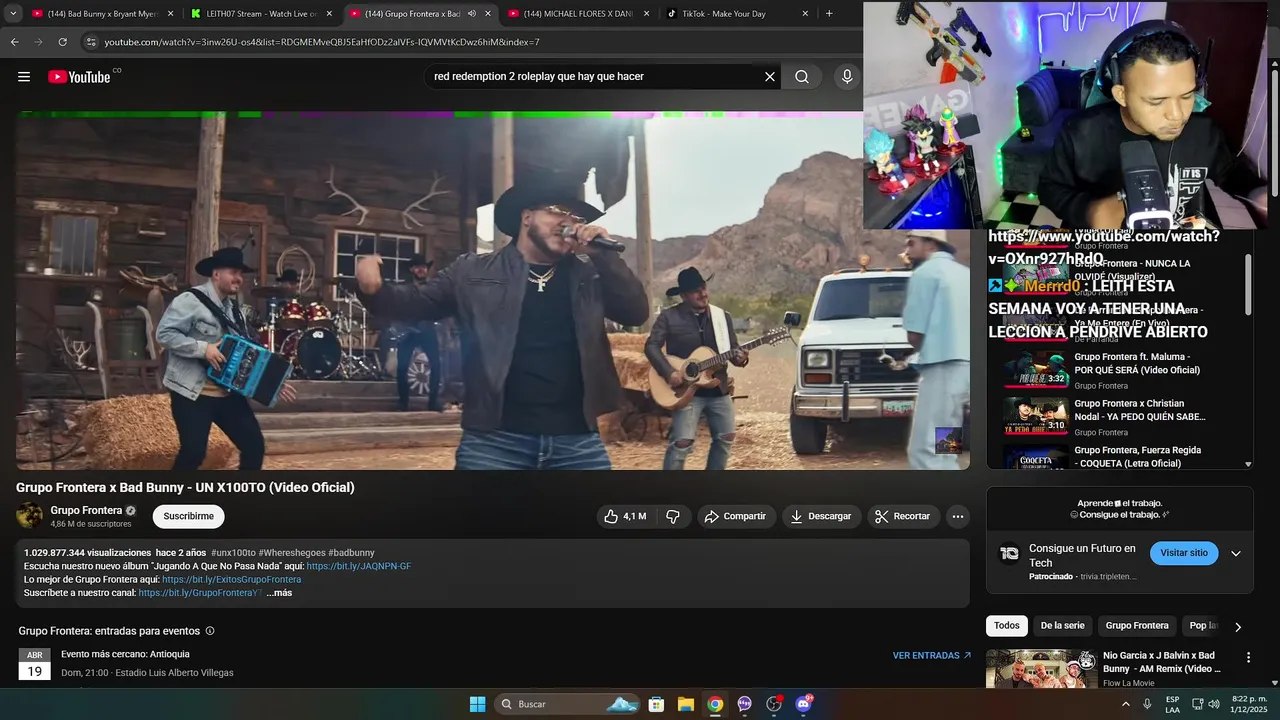Dislike the UN X100TO video

coord(673,516)
